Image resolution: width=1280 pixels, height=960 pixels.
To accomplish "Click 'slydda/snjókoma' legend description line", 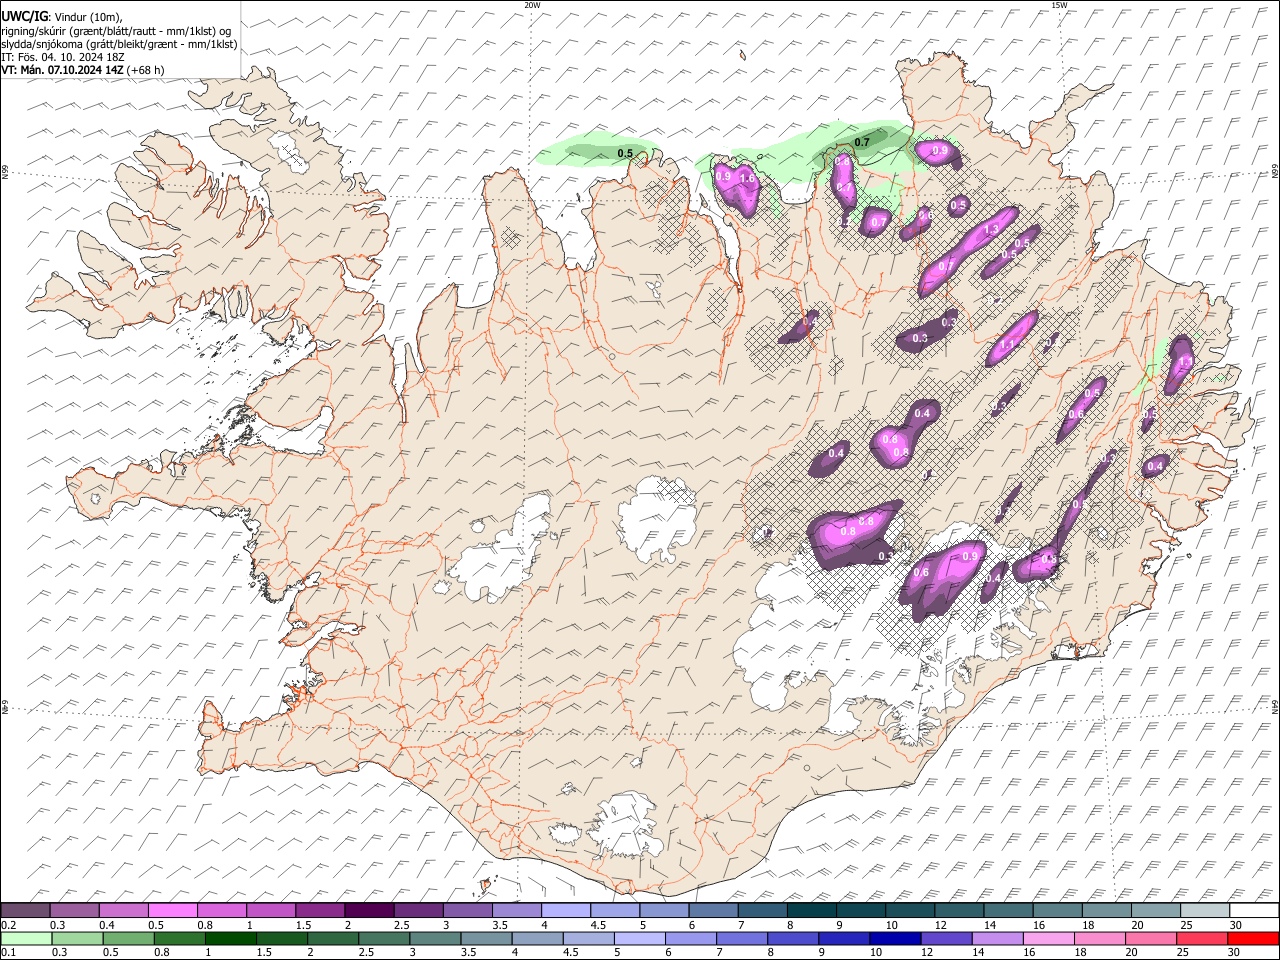I will click(x=119, y=44).
